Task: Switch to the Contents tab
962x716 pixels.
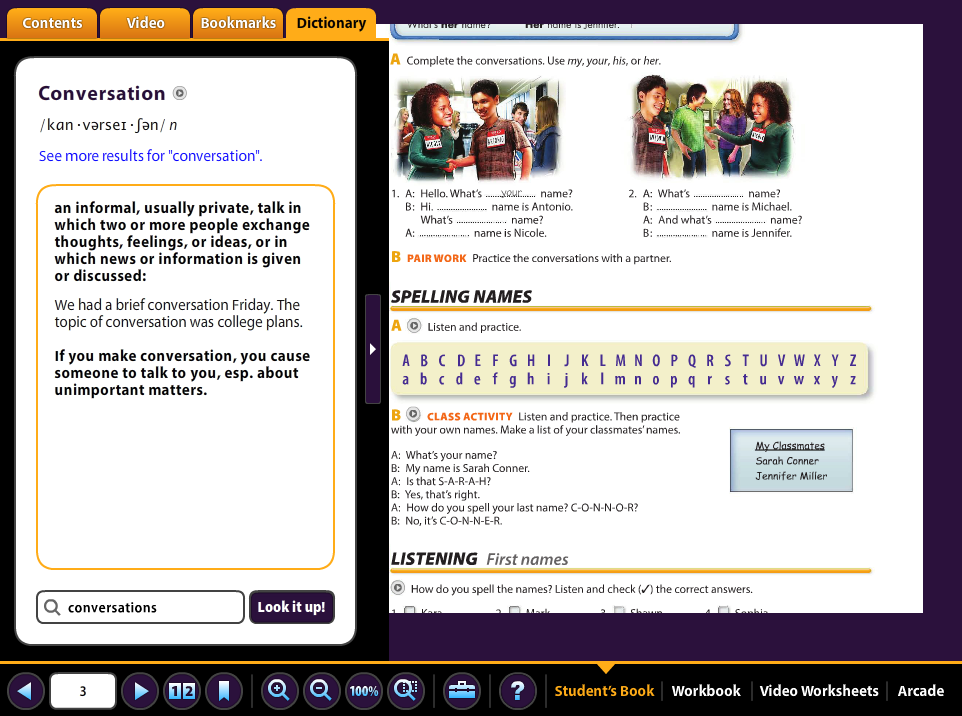Action: click(x=52, y=23)
